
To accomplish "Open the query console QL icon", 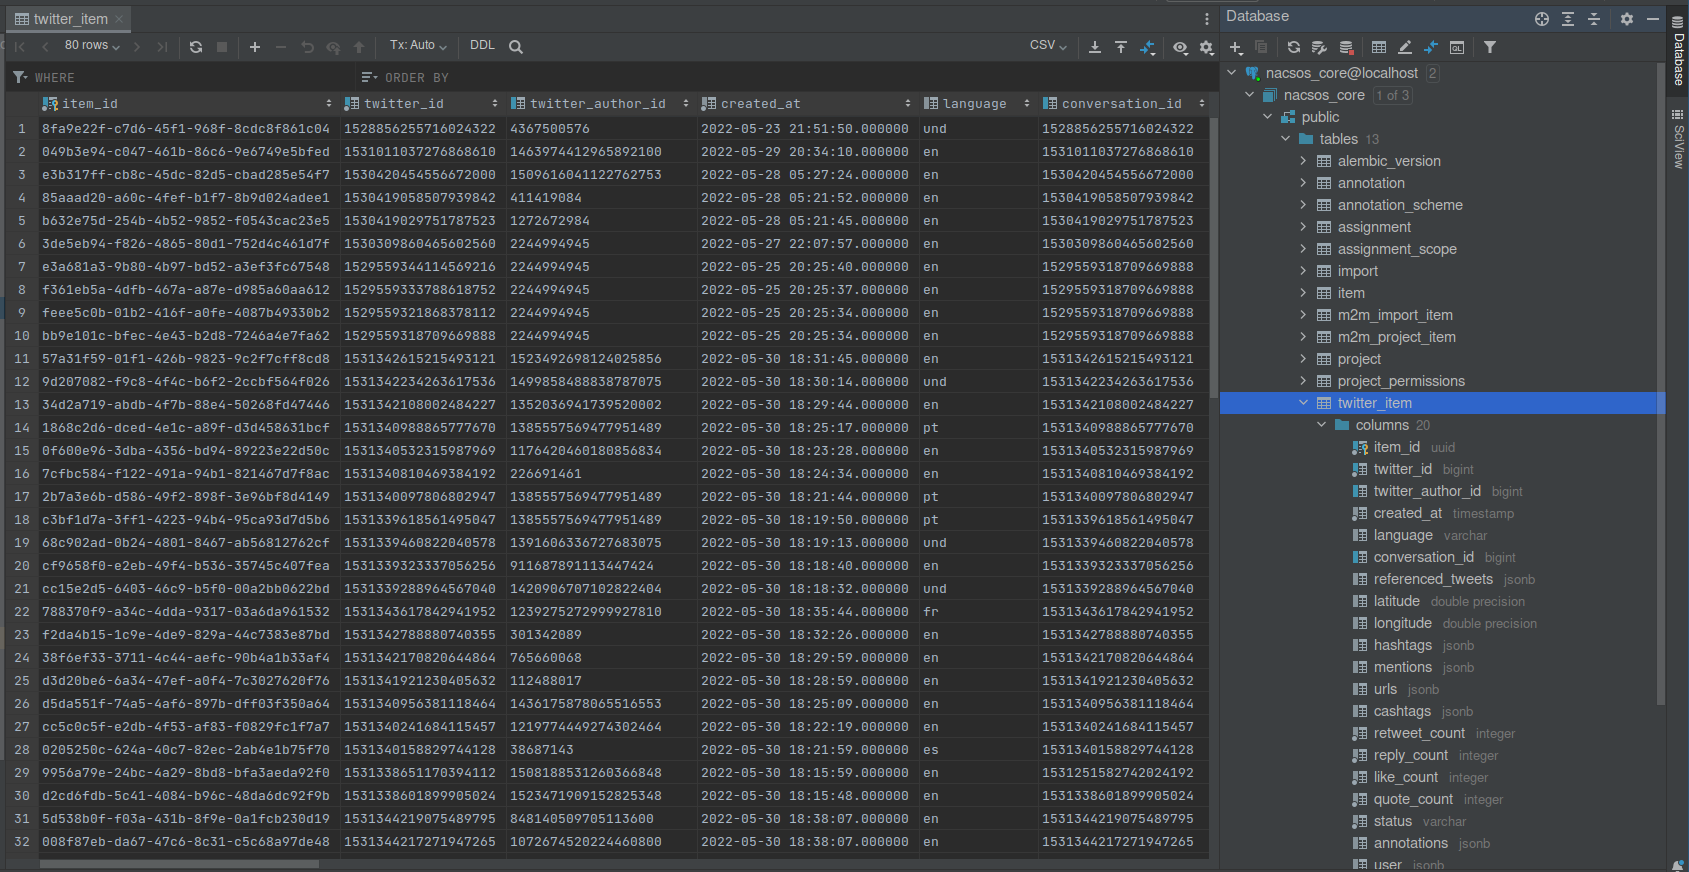I will (1457, 47).
